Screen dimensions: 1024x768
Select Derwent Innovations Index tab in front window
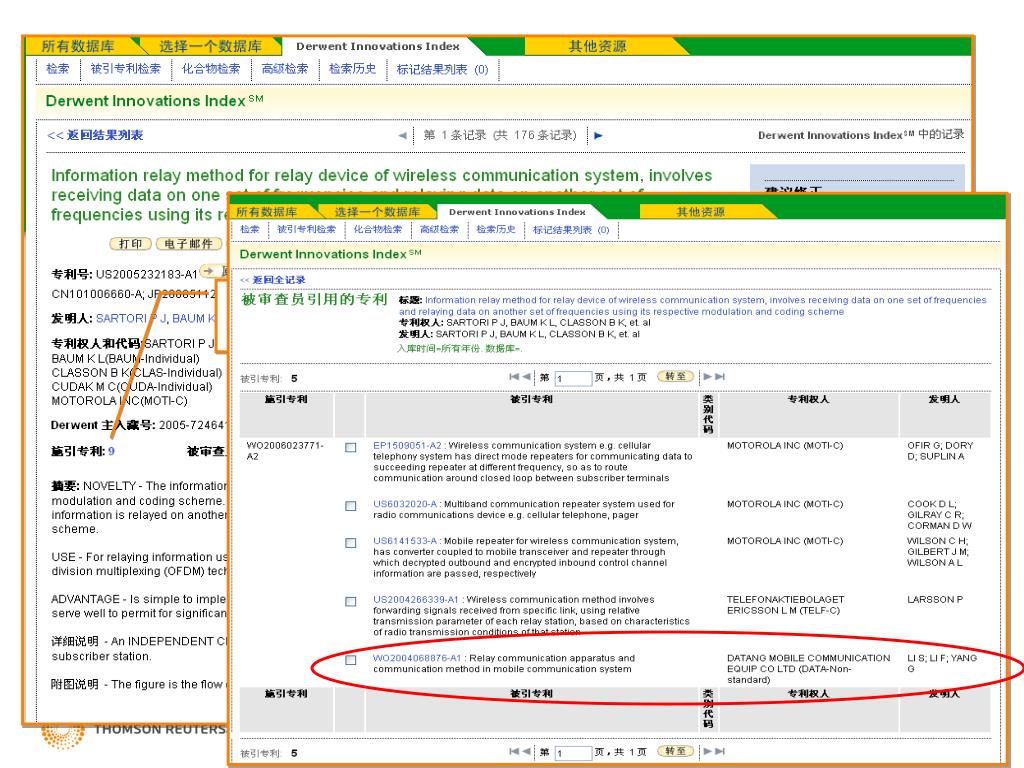pos(517,212)
